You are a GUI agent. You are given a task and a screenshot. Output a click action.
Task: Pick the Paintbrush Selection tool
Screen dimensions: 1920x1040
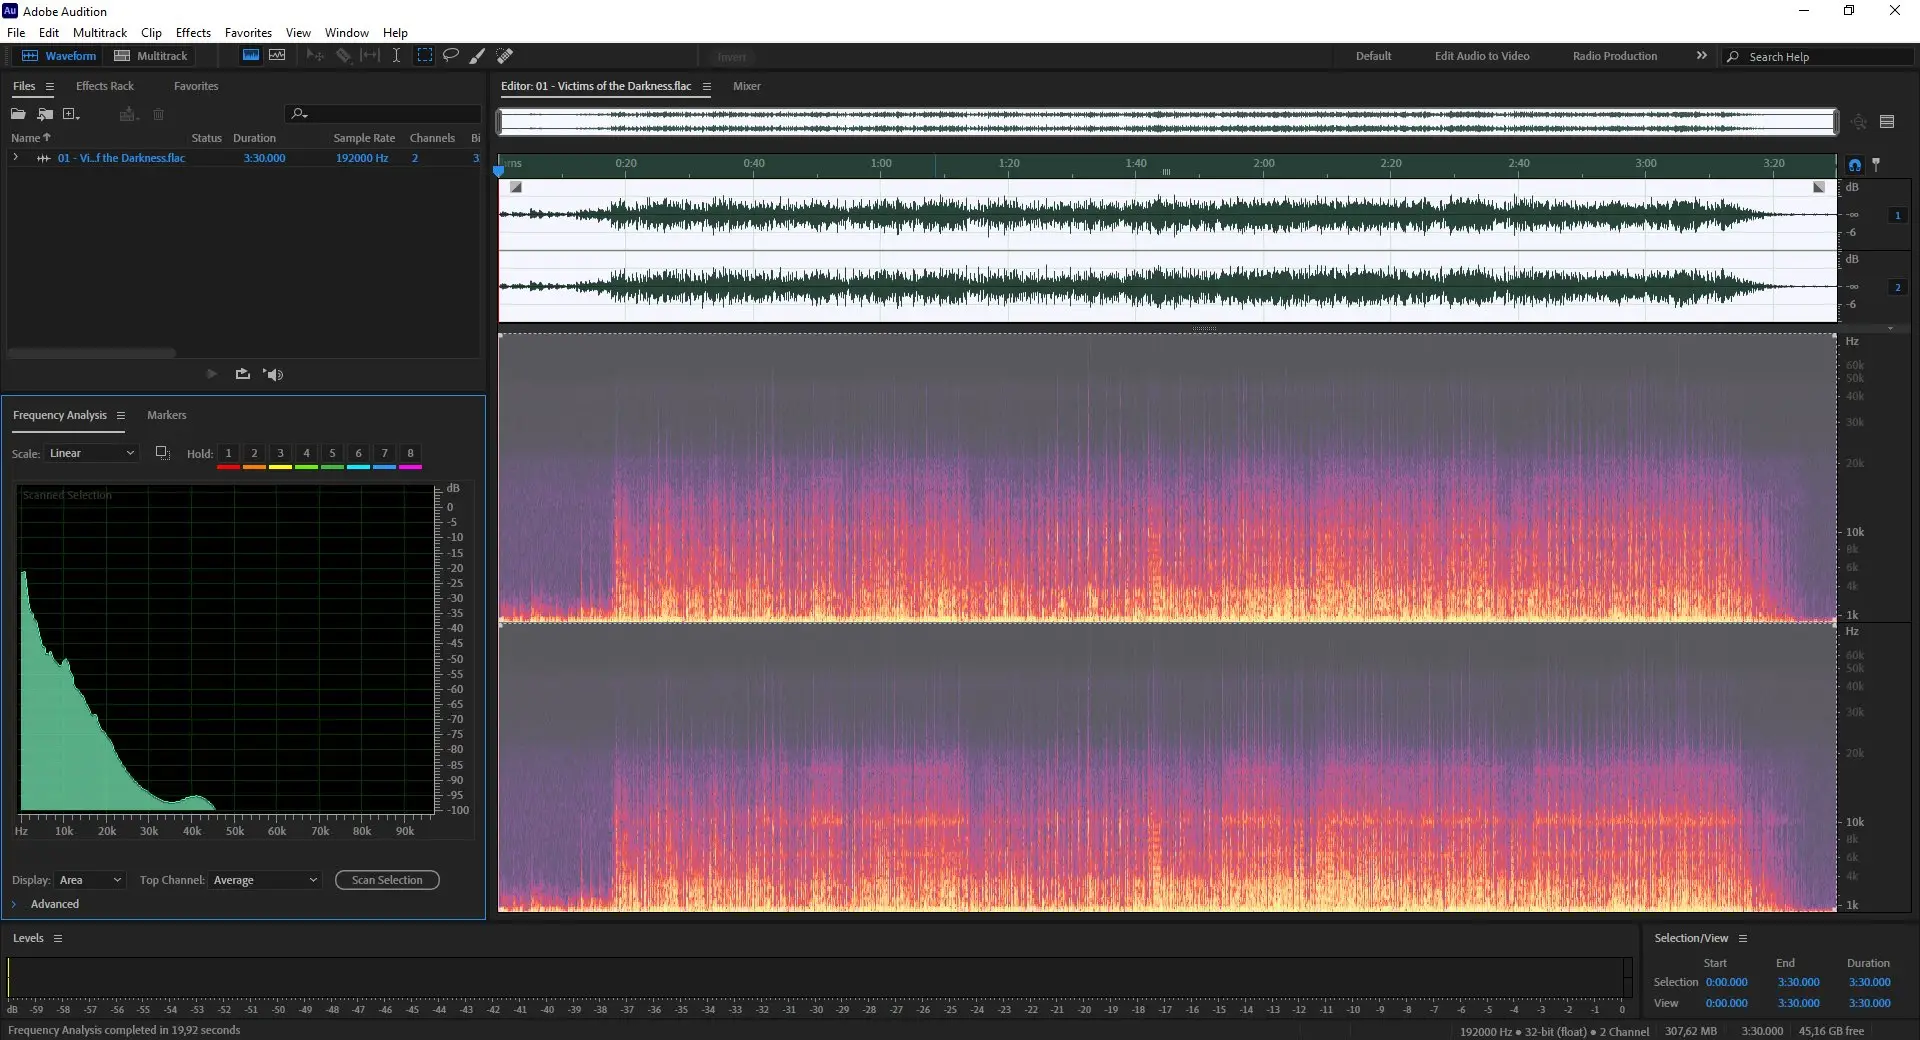click(478, 56)
